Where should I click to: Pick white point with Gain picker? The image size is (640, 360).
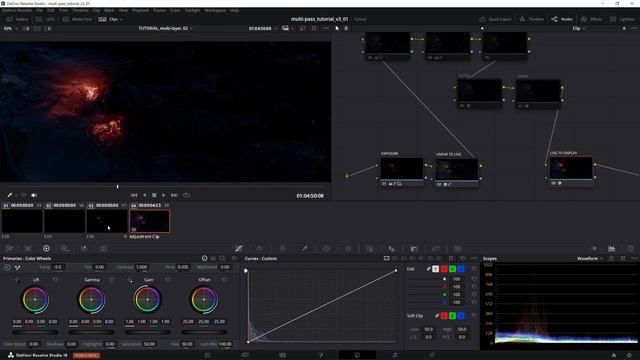coord(129,280)
